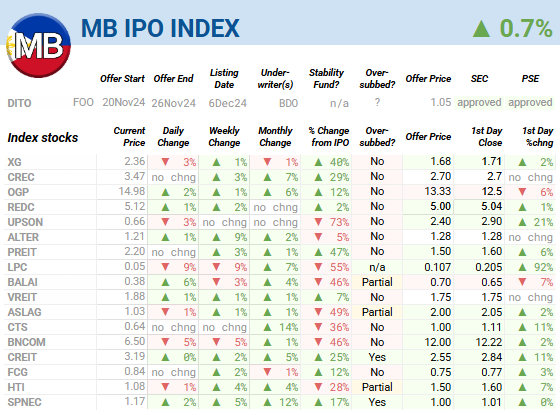Click the FCG ticker row label
The height and width of the screenshot is (415, 560).
[x=18, y=372]
